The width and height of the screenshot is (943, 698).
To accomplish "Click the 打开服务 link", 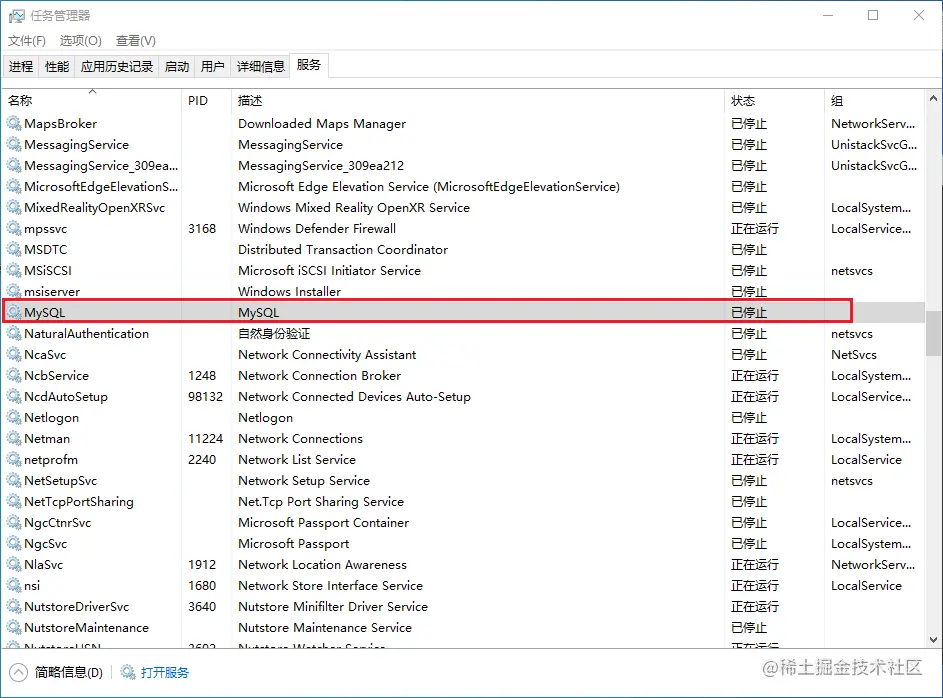I will (x=165, y=672).
